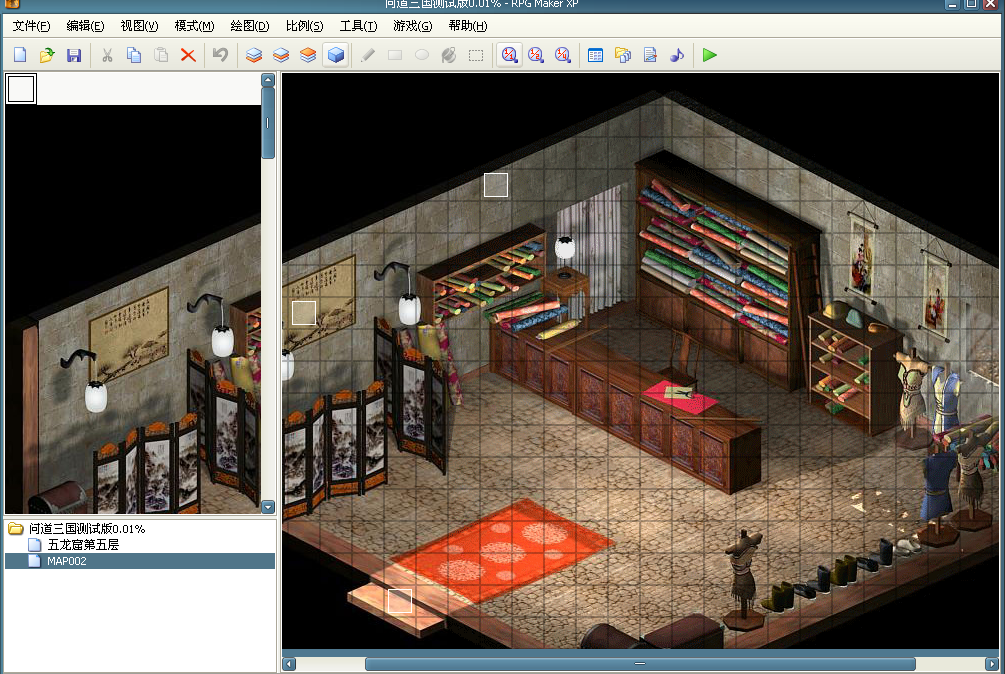The image size is (1005, 674).
Task: Start playtest with green play arrow
Action: point(709,55)
